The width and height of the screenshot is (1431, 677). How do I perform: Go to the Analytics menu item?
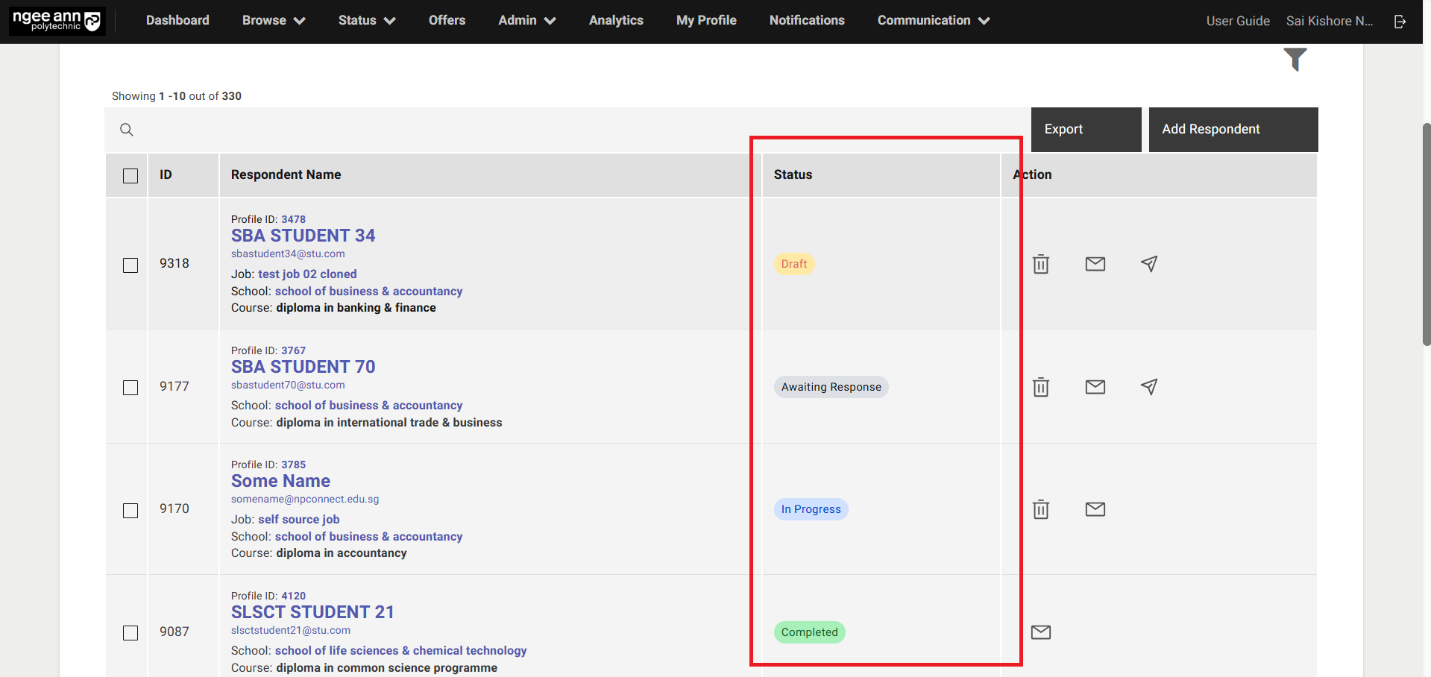pyautogui.click(x=616, y=20)
